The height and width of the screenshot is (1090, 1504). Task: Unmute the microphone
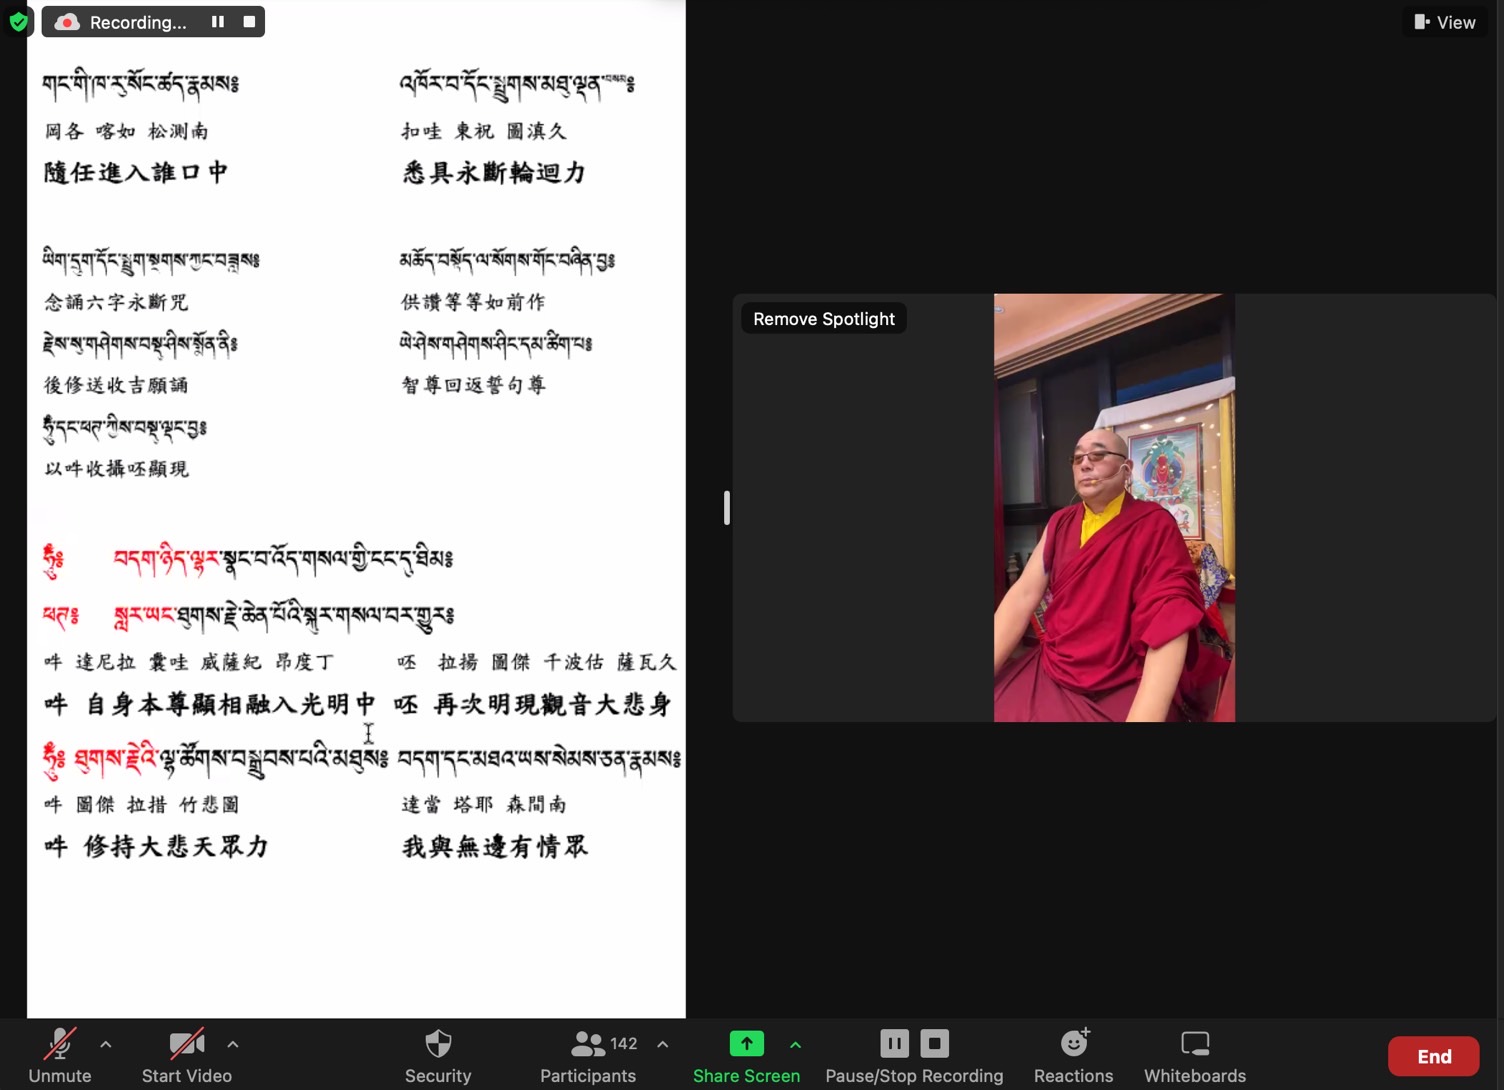(x=60, y=1055)
